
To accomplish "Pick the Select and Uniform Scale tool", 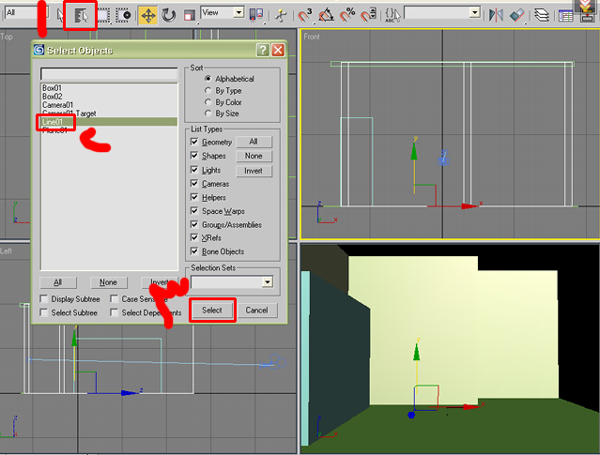I will coord(189,15).
